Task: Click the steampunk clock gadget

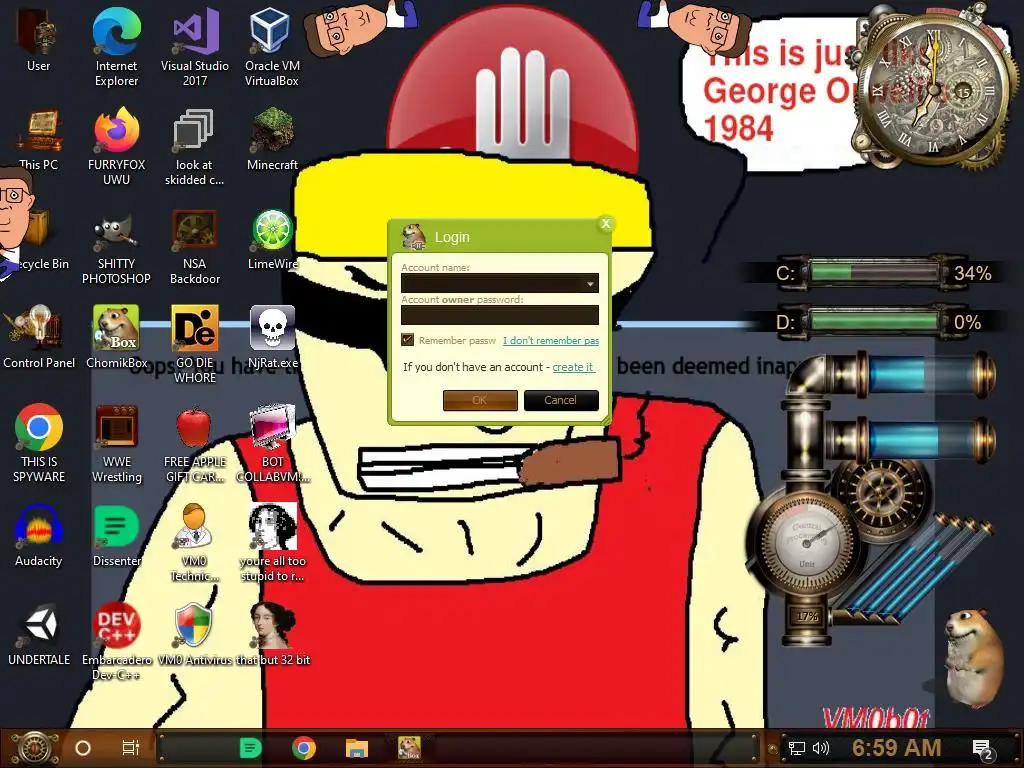Action: (x=933, y=88)
